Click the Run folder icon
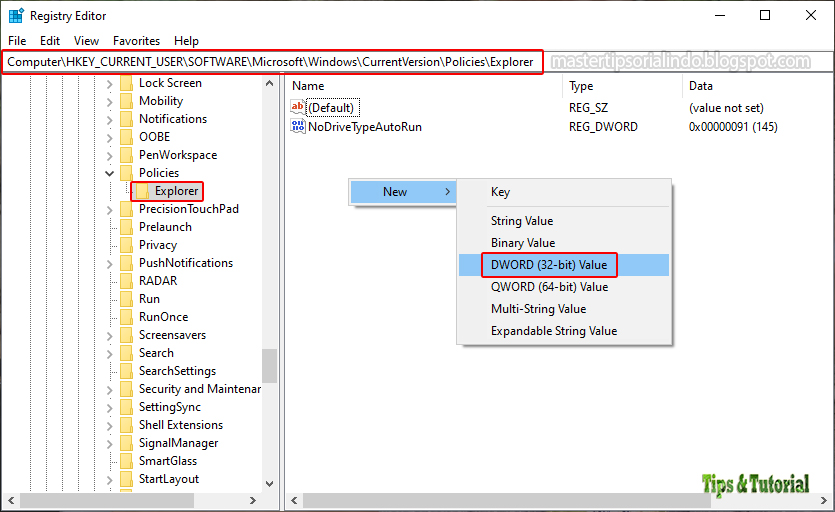 click(x=127, y=299)
